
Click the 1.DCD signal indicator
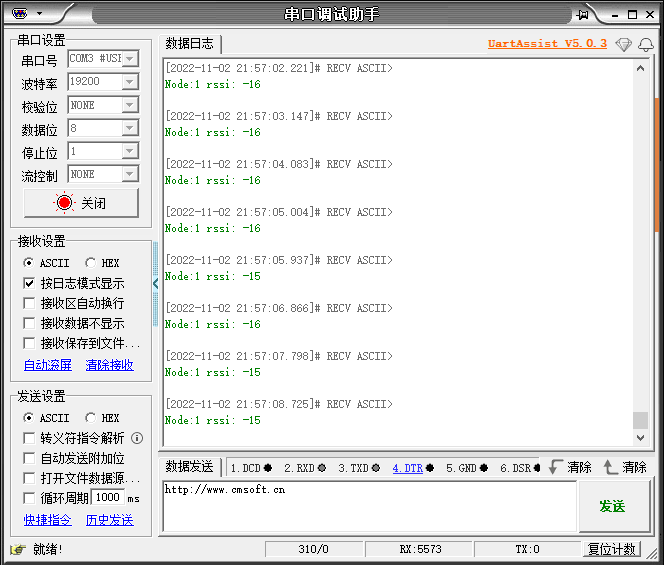point(251,468)
